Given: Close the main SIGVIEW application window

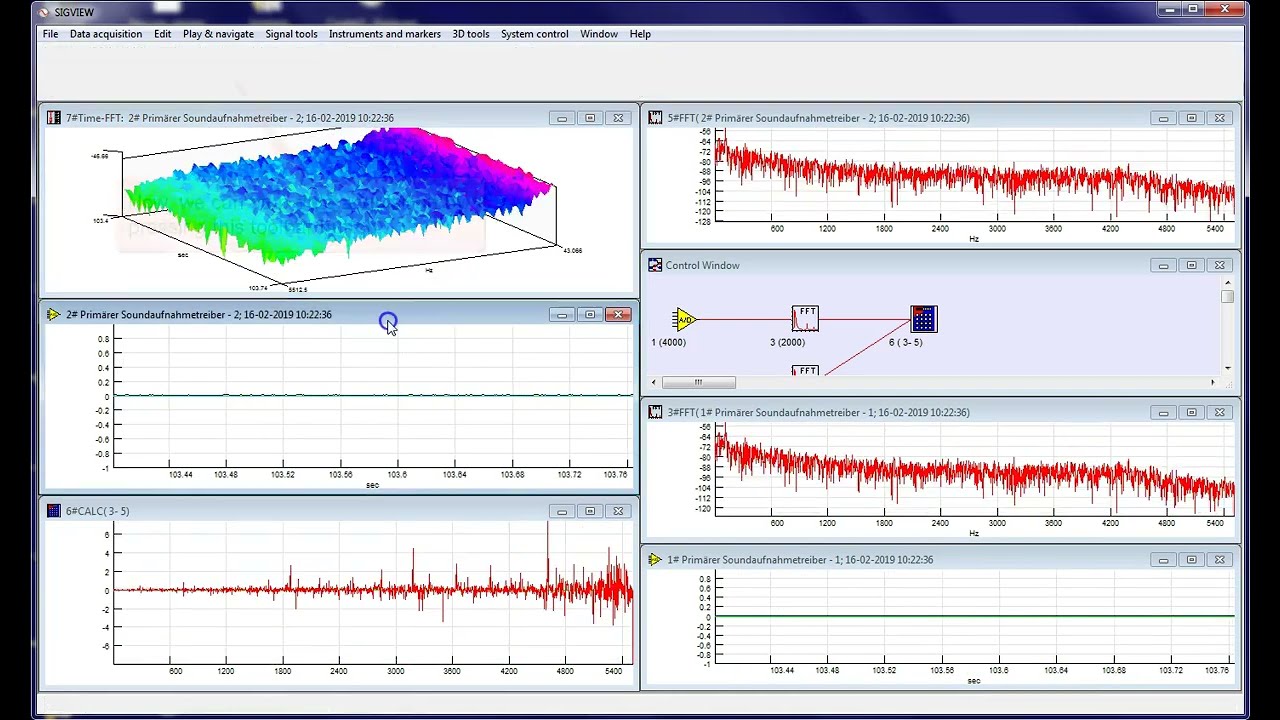Looking at the screenshot, I should [1226, 9].
